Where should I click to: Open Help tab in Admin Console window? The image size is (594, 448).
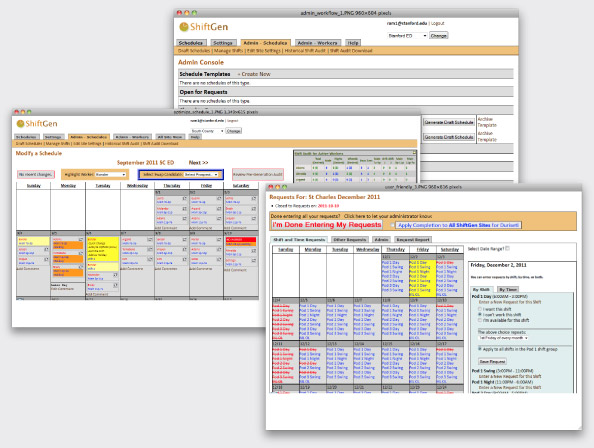[353, 43]
